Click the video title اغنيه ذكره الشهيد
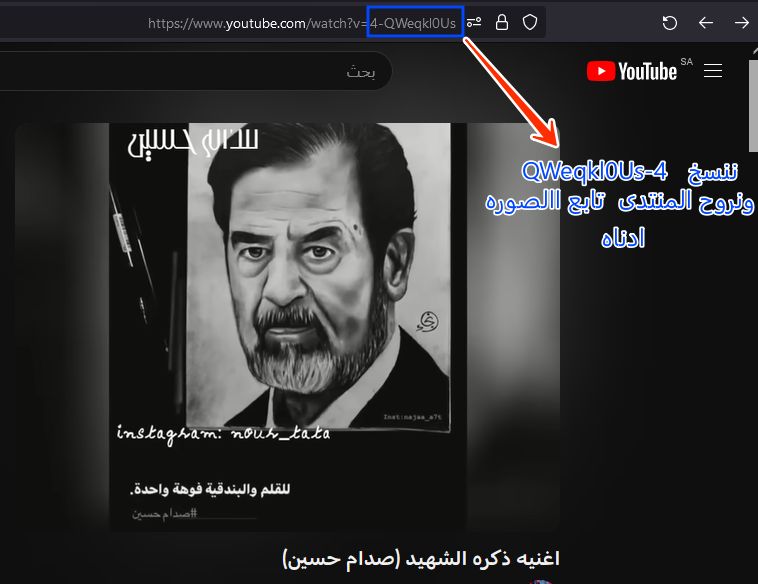 point(421,559)
